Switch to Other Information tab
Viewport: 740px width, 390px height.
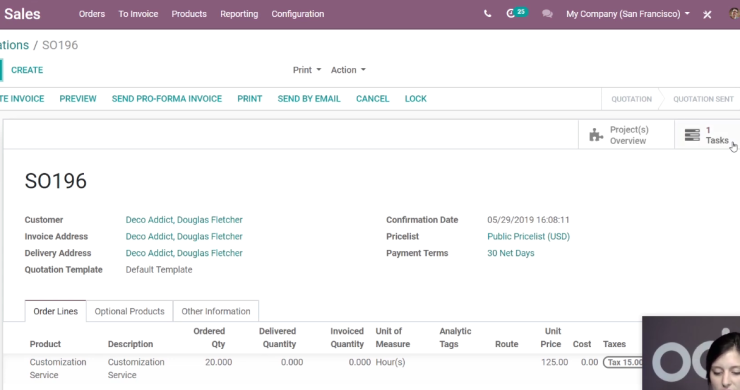tap(216, 311)
